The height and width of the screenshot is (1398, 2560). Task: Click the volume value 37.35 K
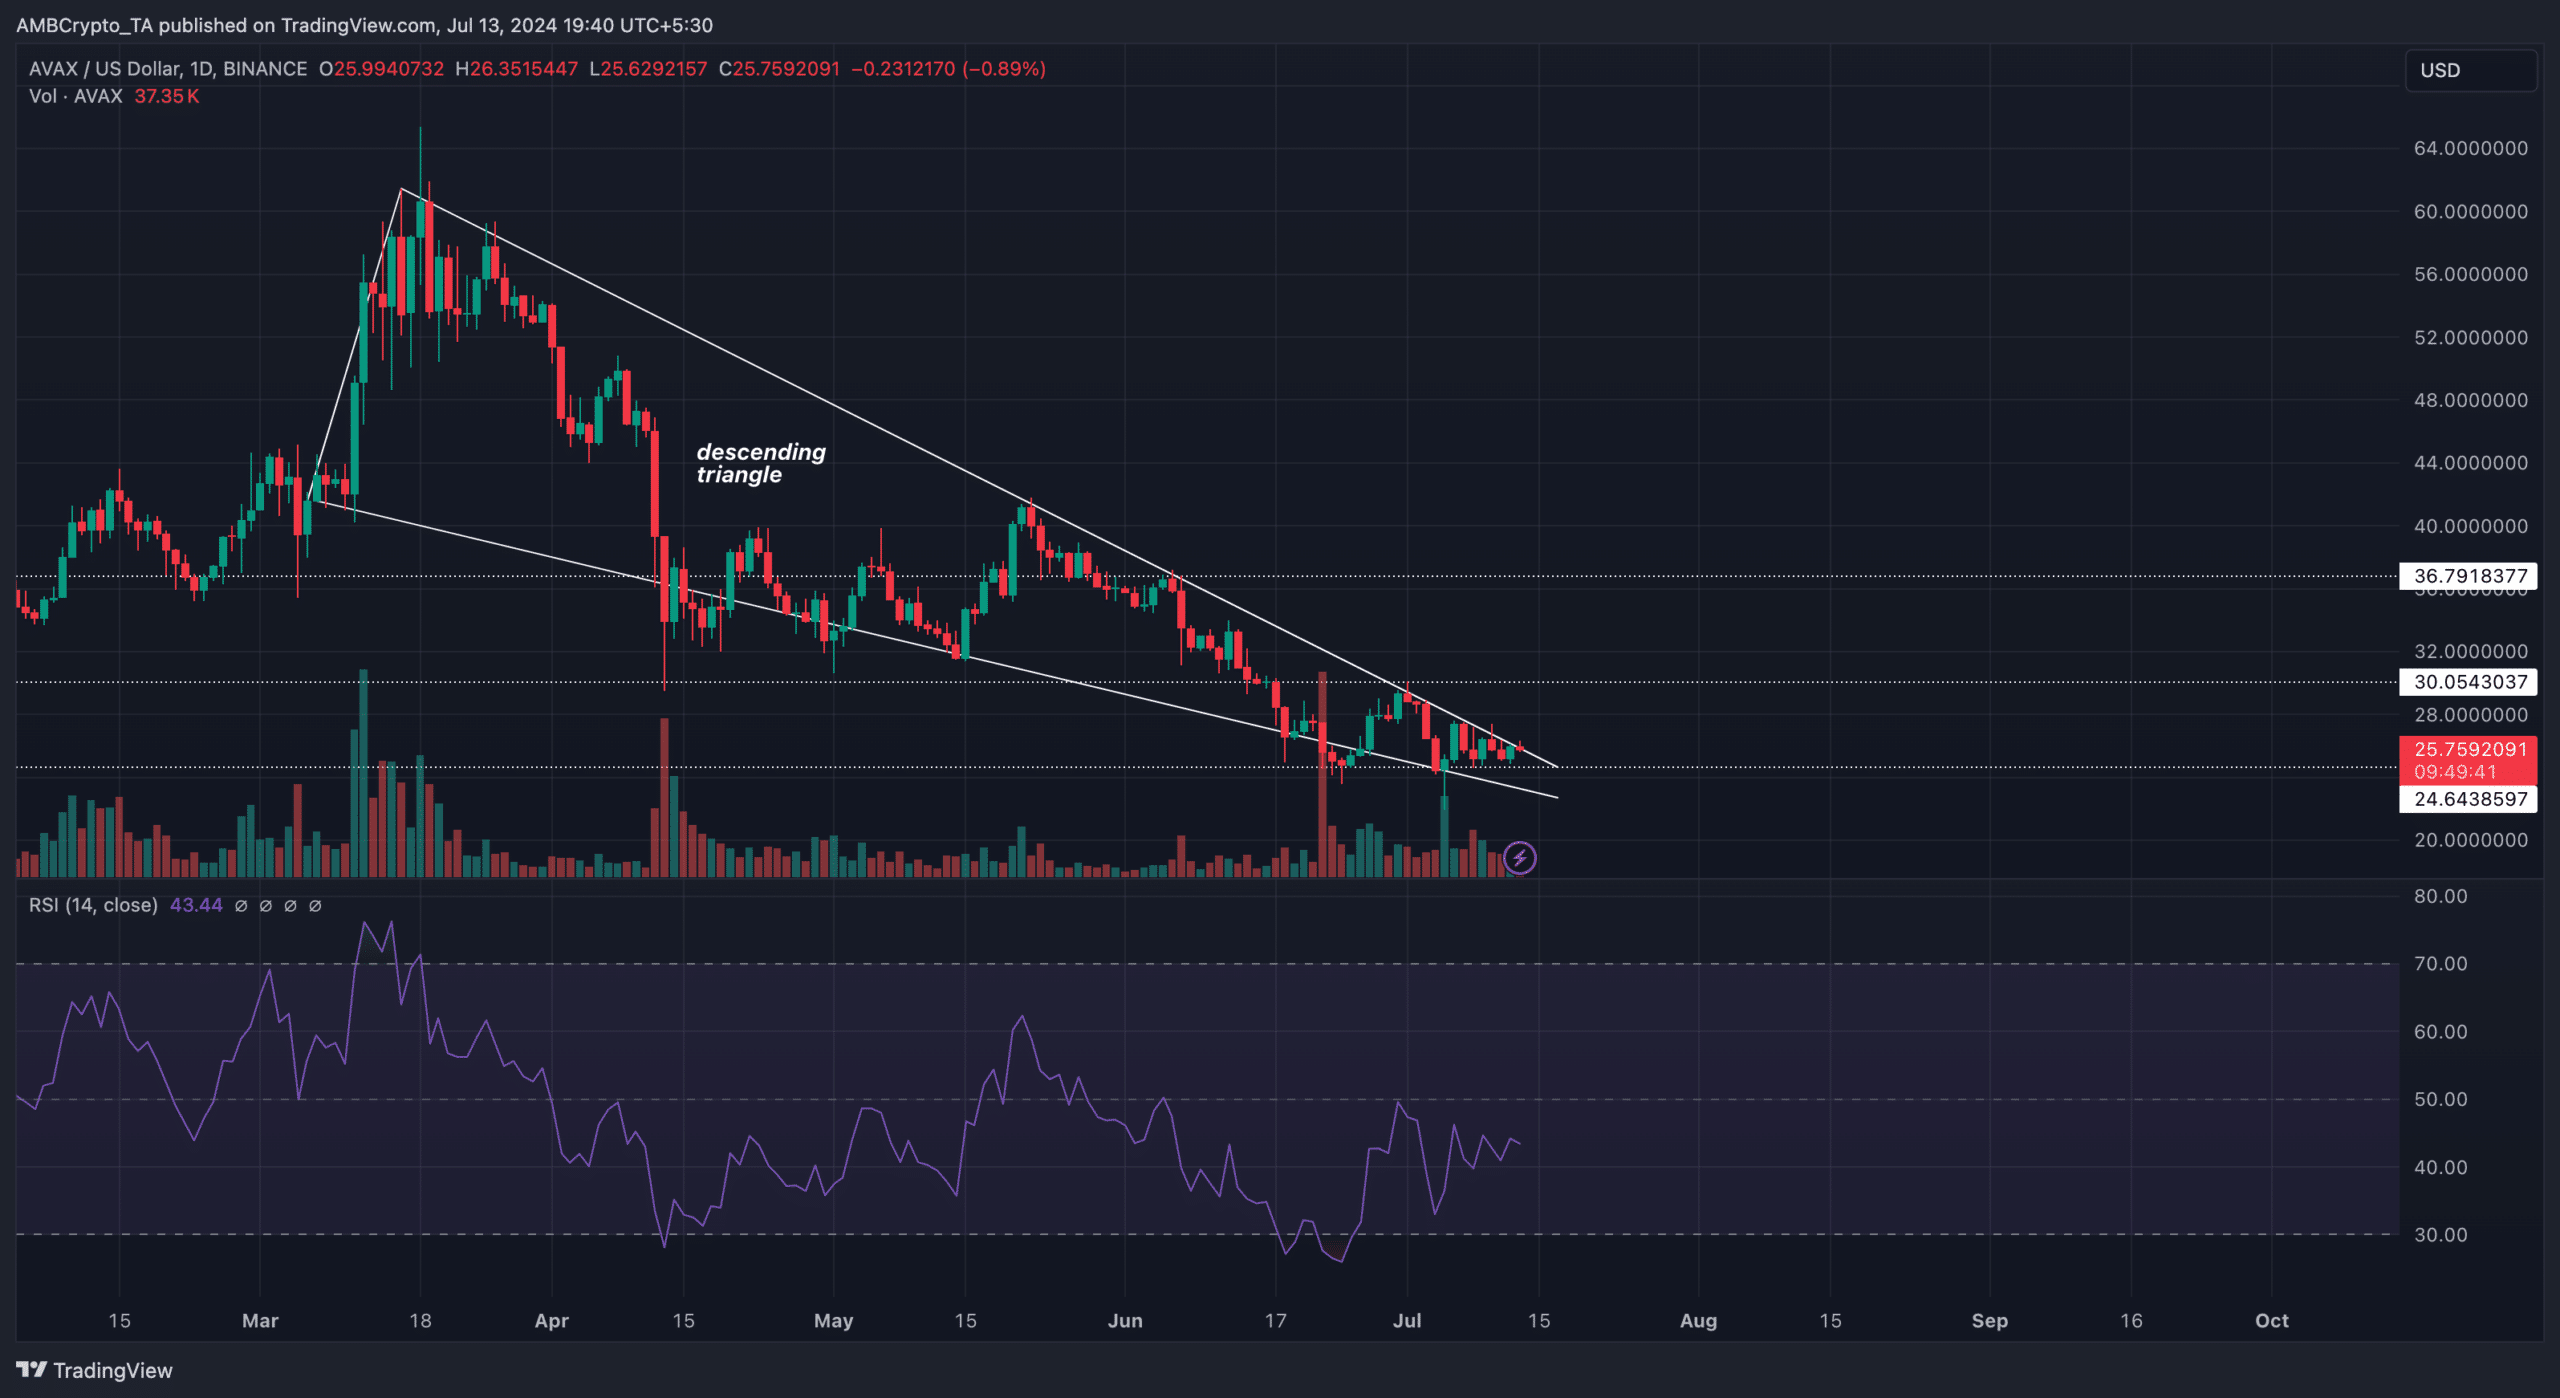pos(167,96)
